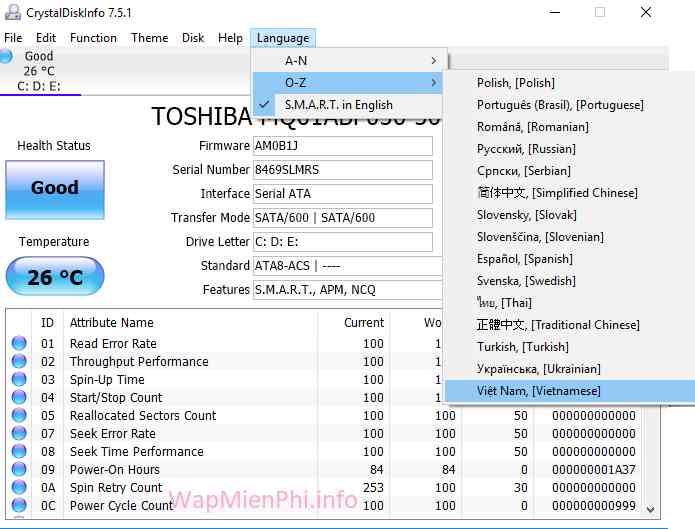The height and width of the screenshot is (529, 695).
Task: Open the Edit menu
Action: point(46,38)
